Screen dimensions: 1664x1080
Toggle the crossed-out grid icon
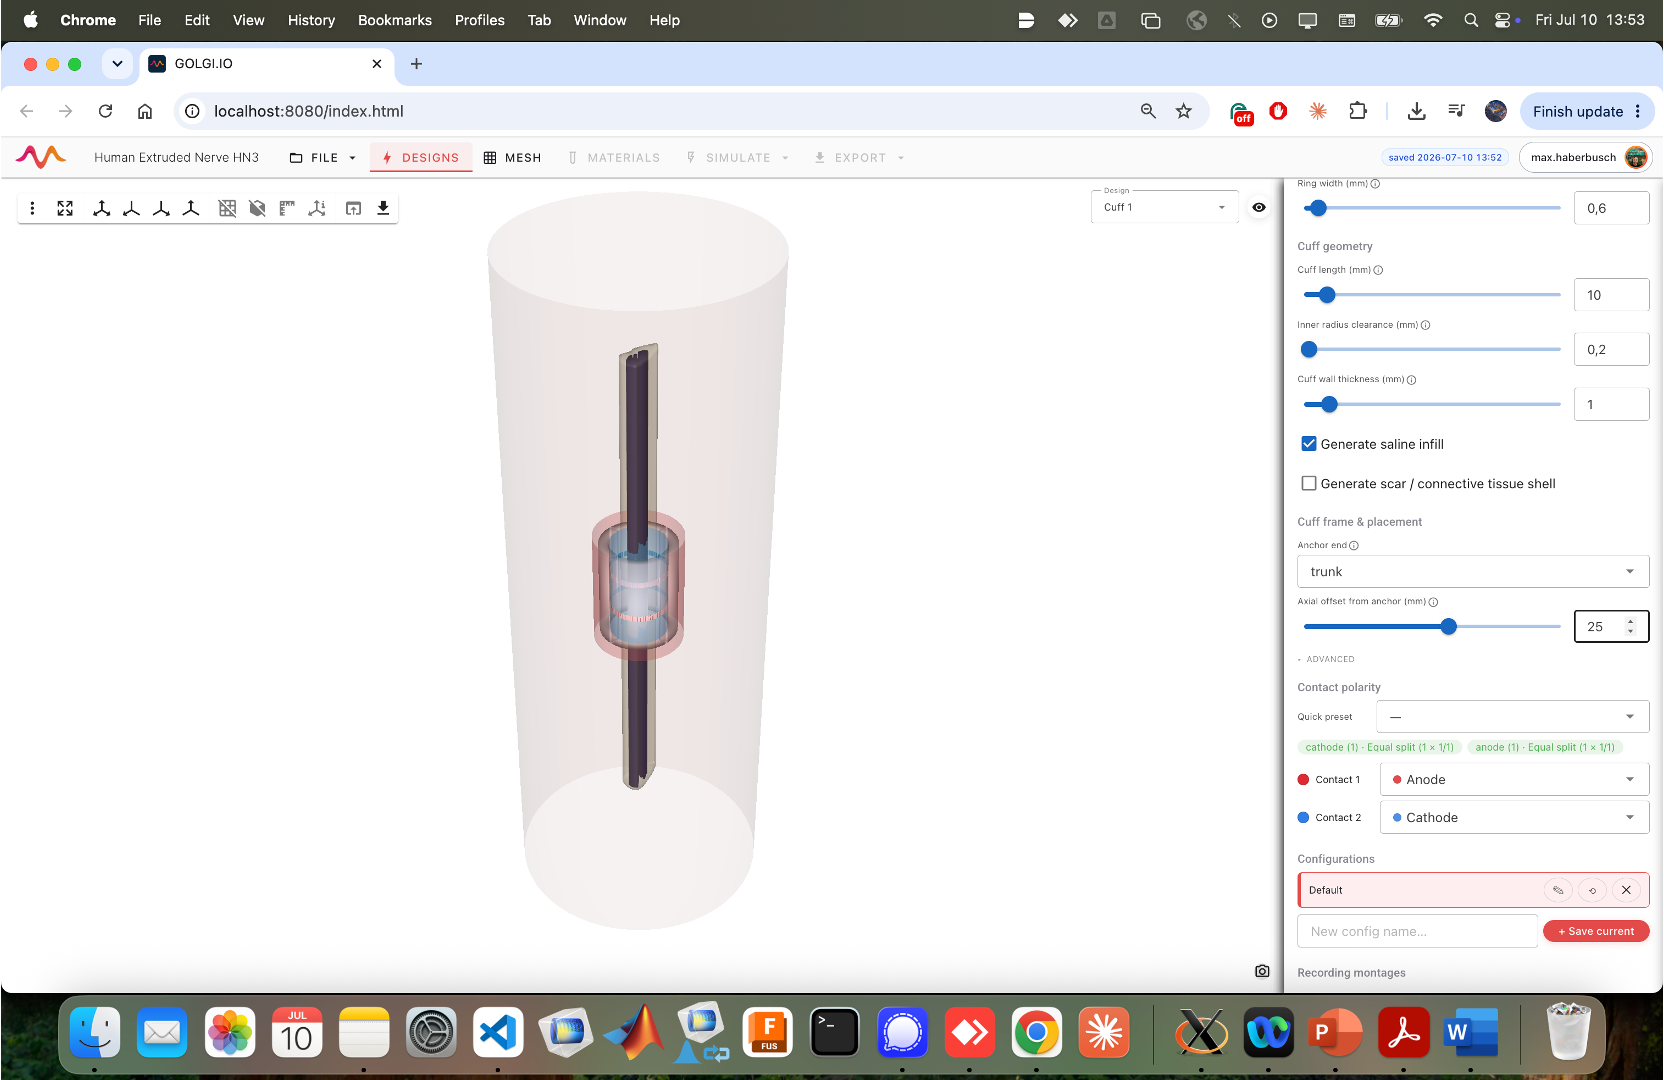tap(227, 208)
